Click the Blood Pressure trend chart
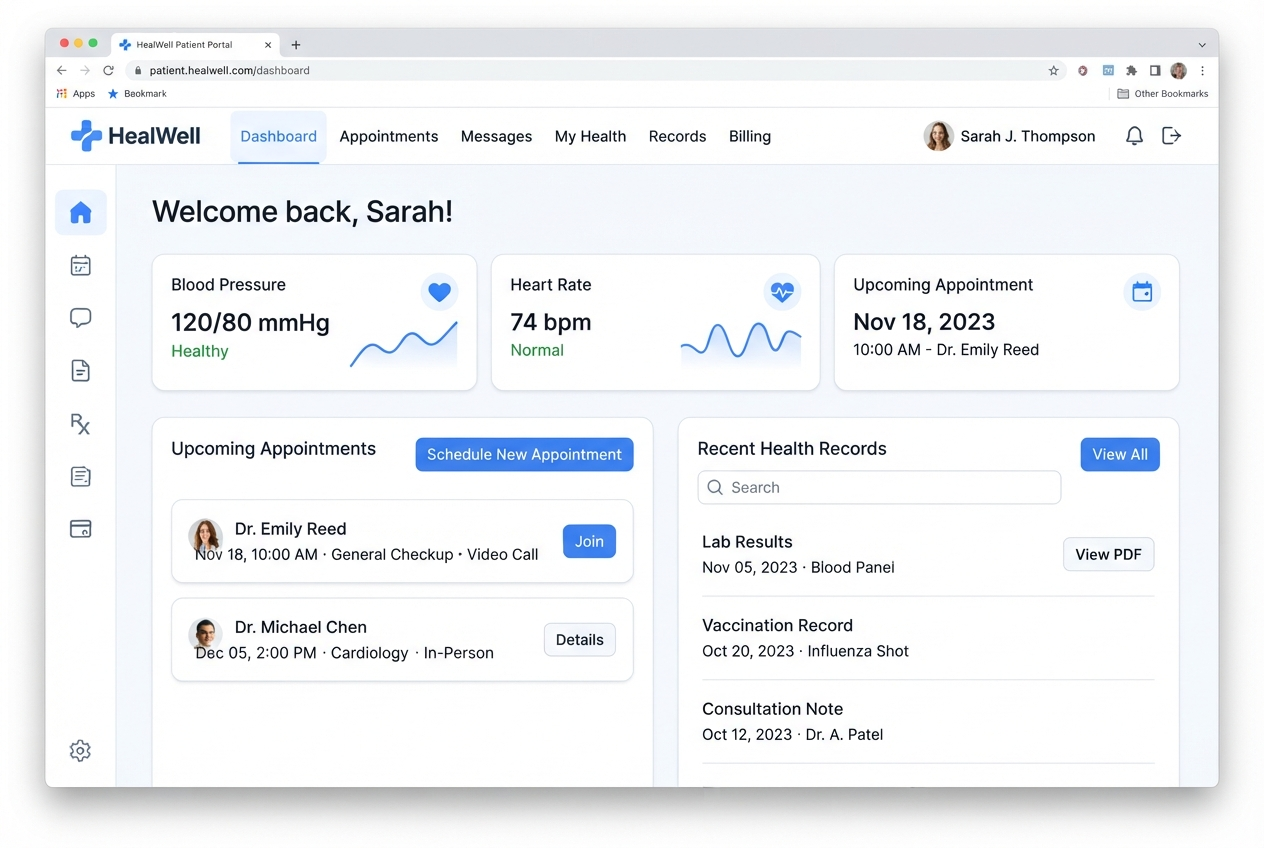The image size is (1264, 848). [x=404, y=345]
